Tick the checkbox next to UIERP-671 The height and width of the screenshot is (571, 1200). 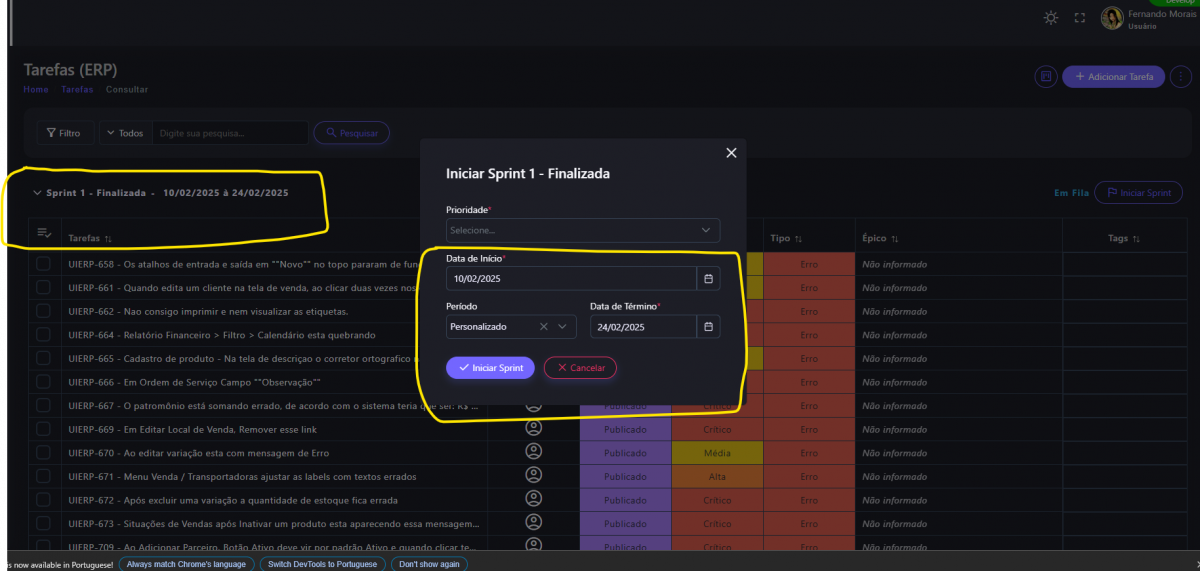[43, 476]
